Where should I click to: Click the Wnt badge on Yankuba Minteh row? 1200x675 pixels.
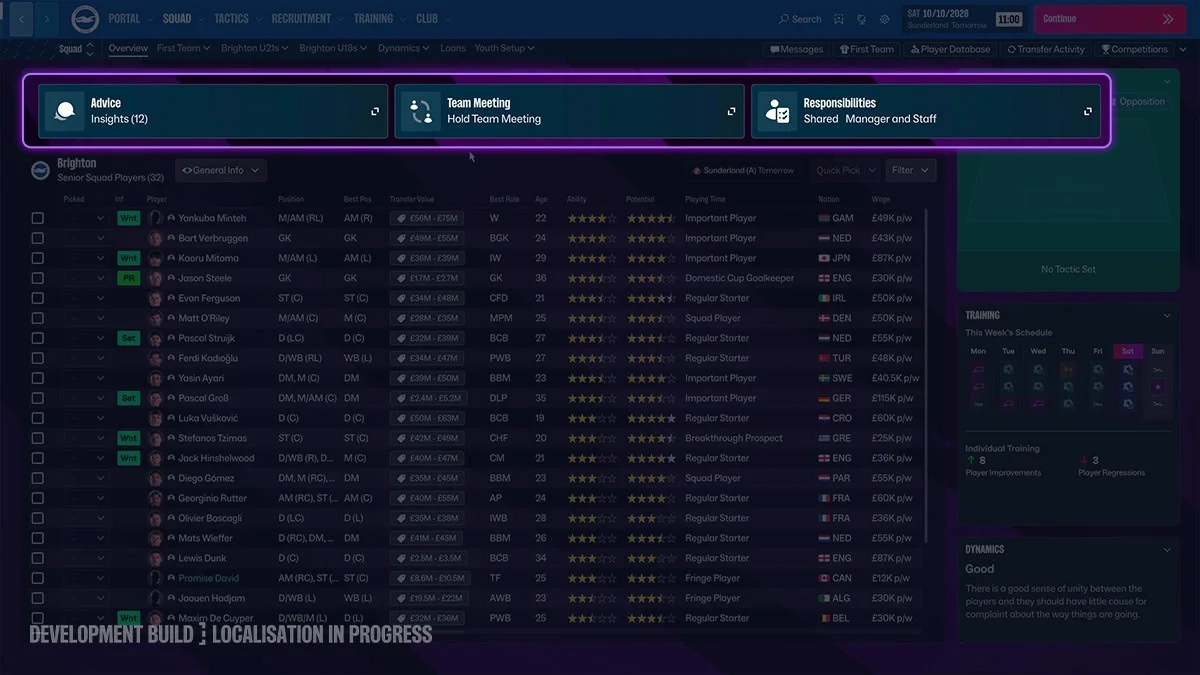tap(128, 218)
